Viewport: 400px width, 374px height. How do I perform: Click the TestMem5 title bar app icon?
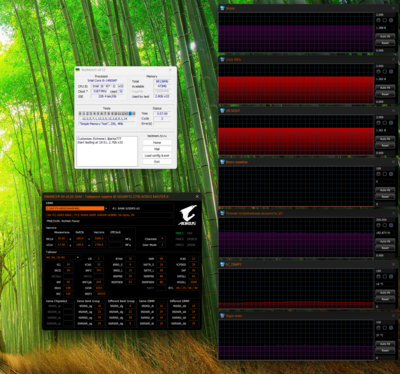tap(78, 70)
